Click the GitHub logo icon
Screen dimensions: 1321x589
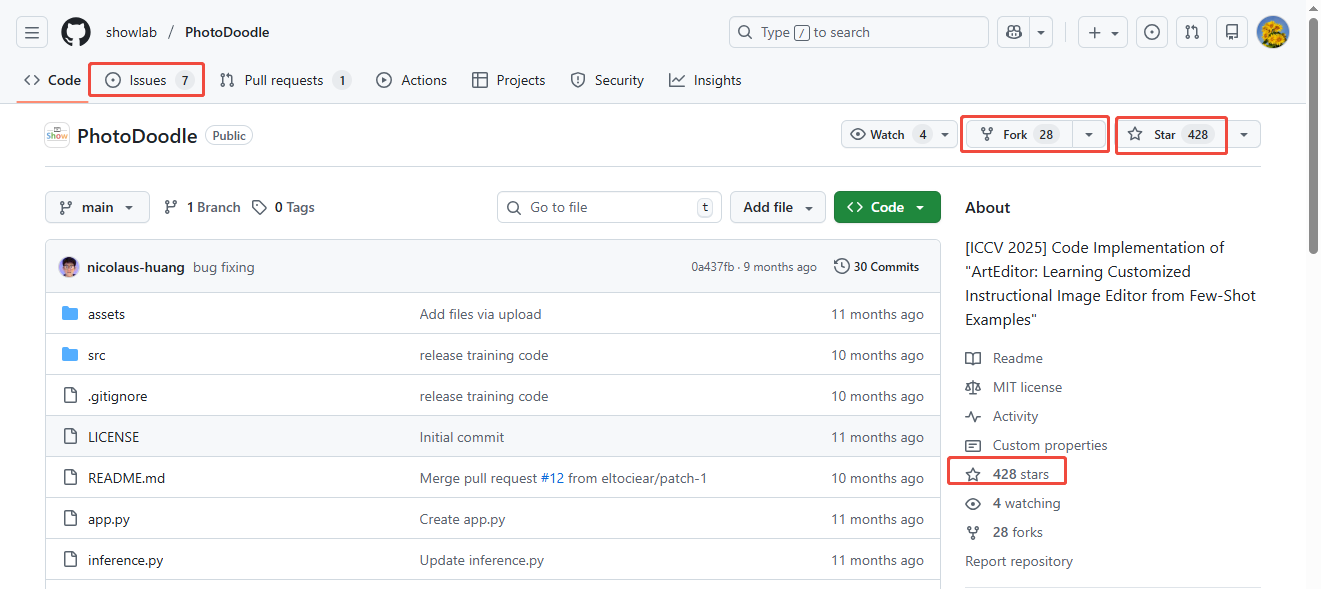click(76, 32)
